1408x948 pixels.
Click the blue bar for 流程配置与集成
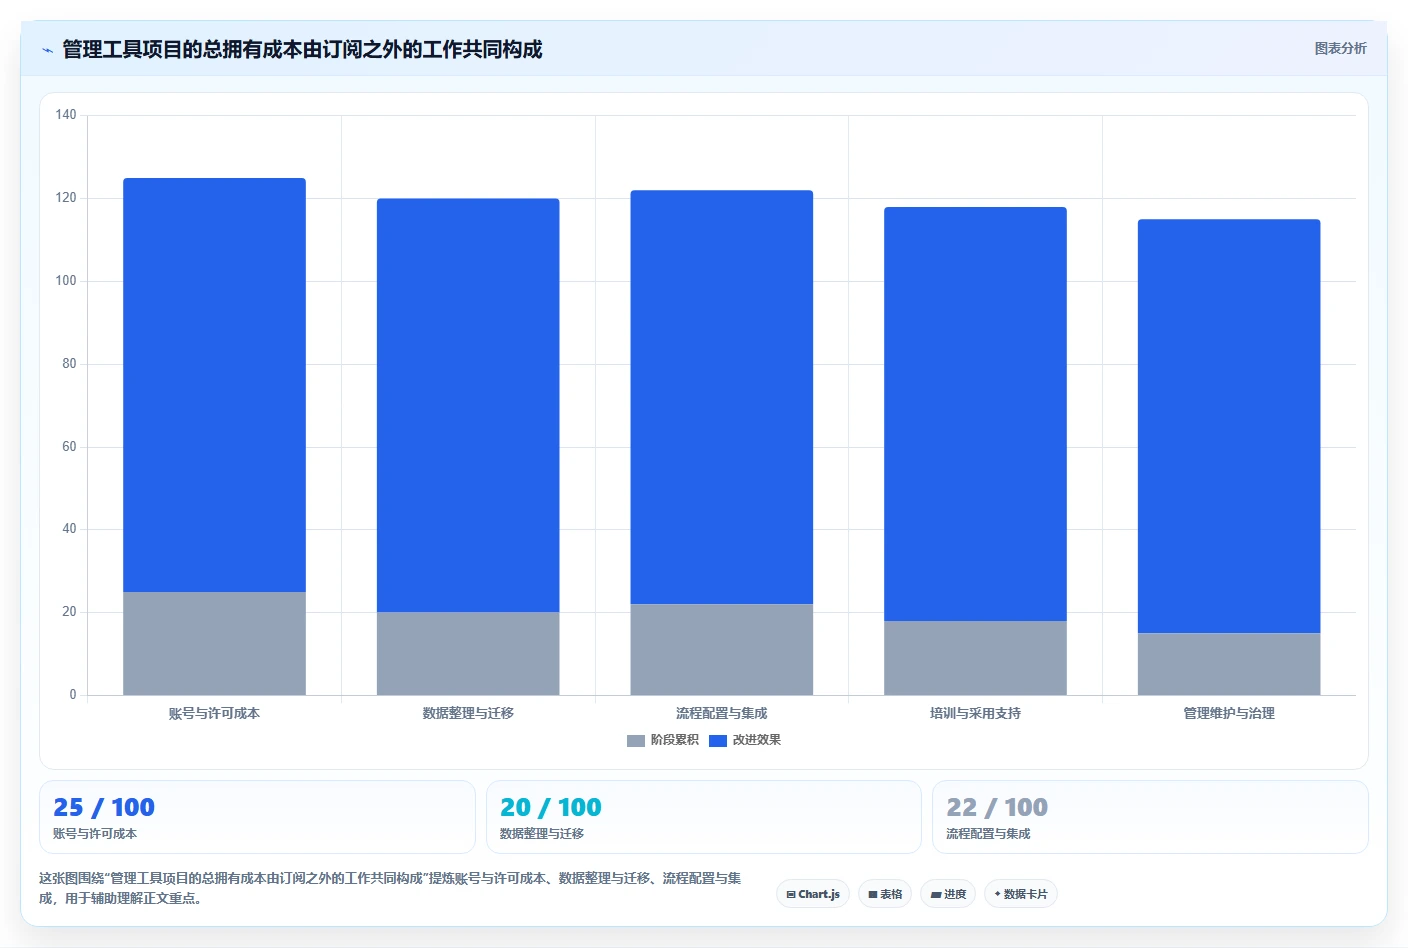click(x=722, y=397)
